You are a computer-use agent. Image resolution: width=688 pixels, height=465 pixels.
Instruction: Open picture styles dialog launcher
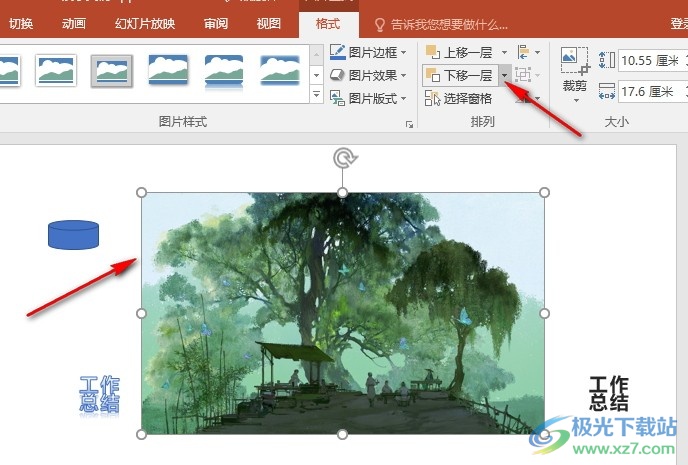coord(409,125)
